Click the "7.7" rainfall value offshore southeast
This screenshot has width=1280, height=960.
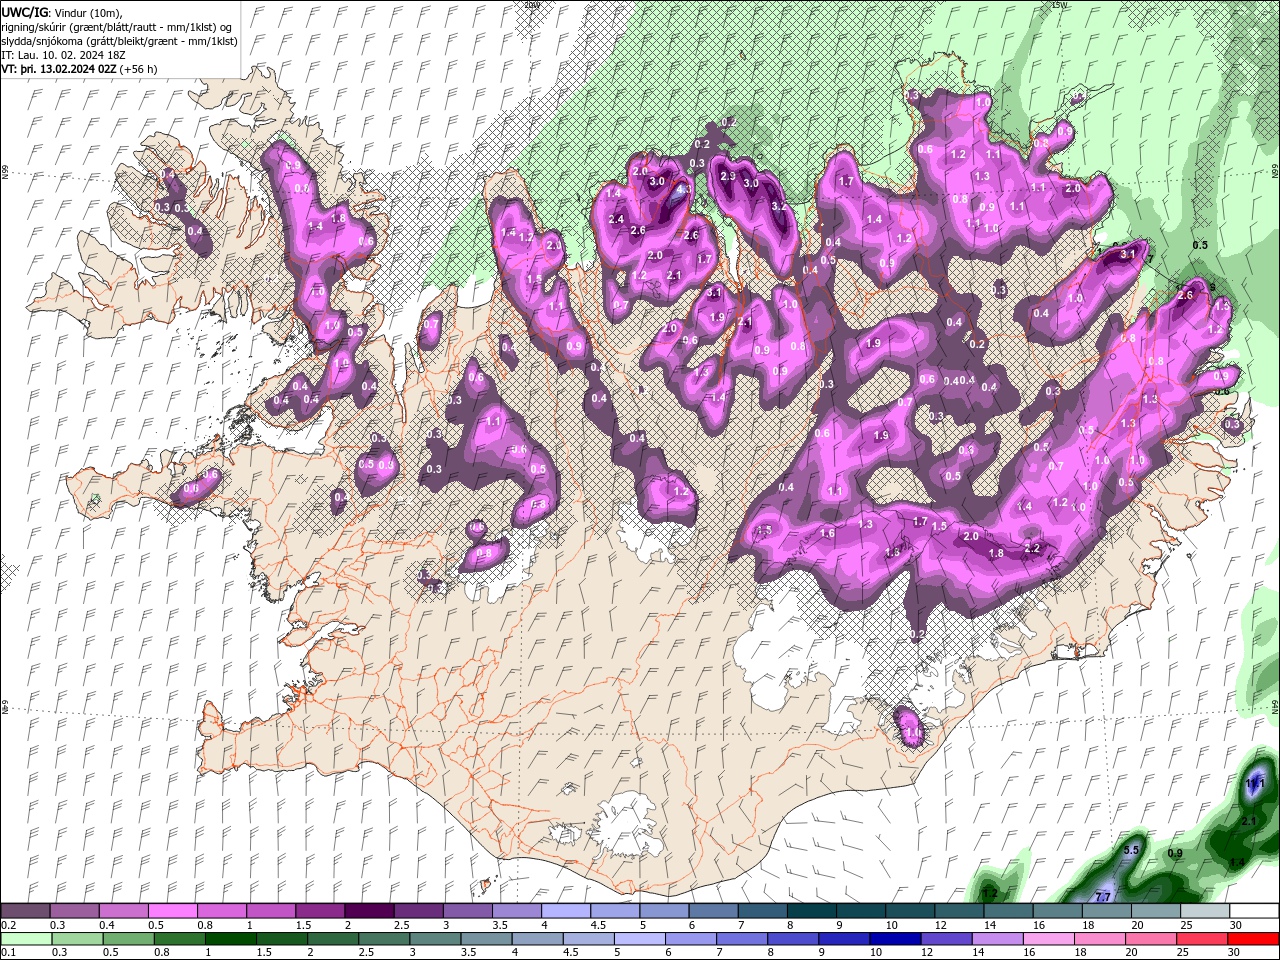[x=1105, y=896]
